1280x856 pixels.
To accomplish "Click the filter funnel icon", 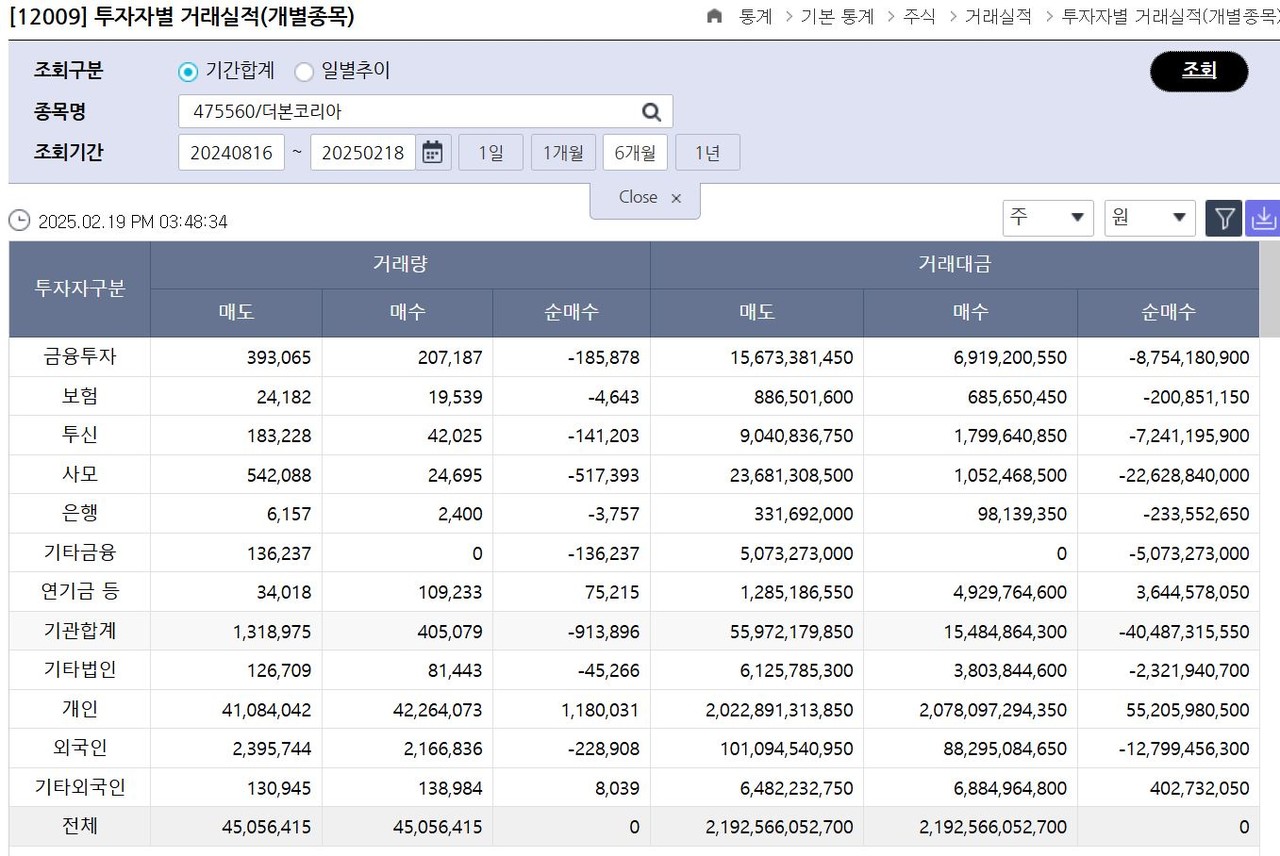I will tap(1224, 218).
